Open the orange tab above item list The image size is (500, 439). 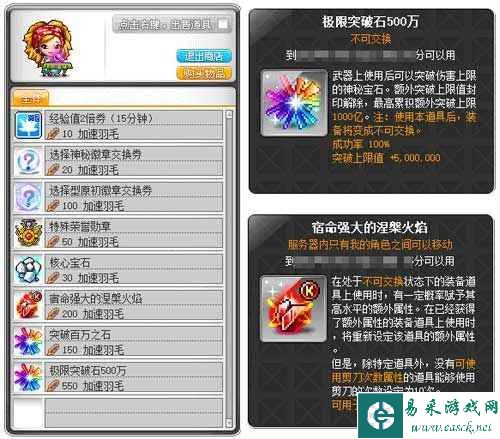tap(30, 98)
